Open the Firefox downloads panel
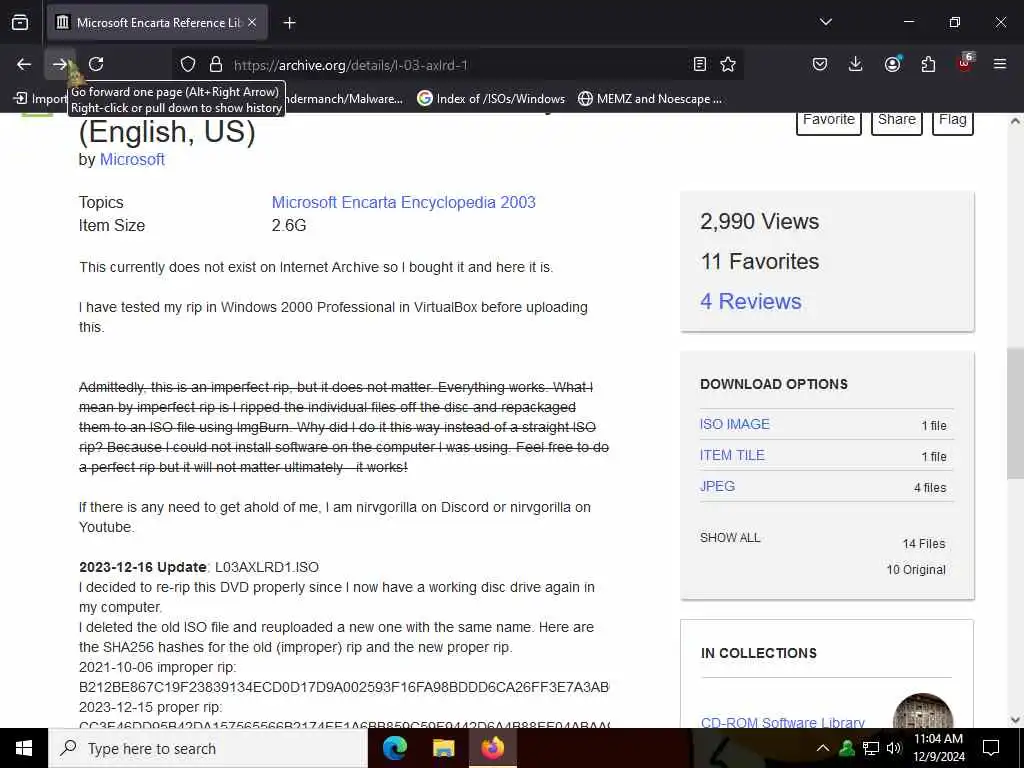Image resolution: width=1024 pixels, height=768 pixels. (856, 64)
